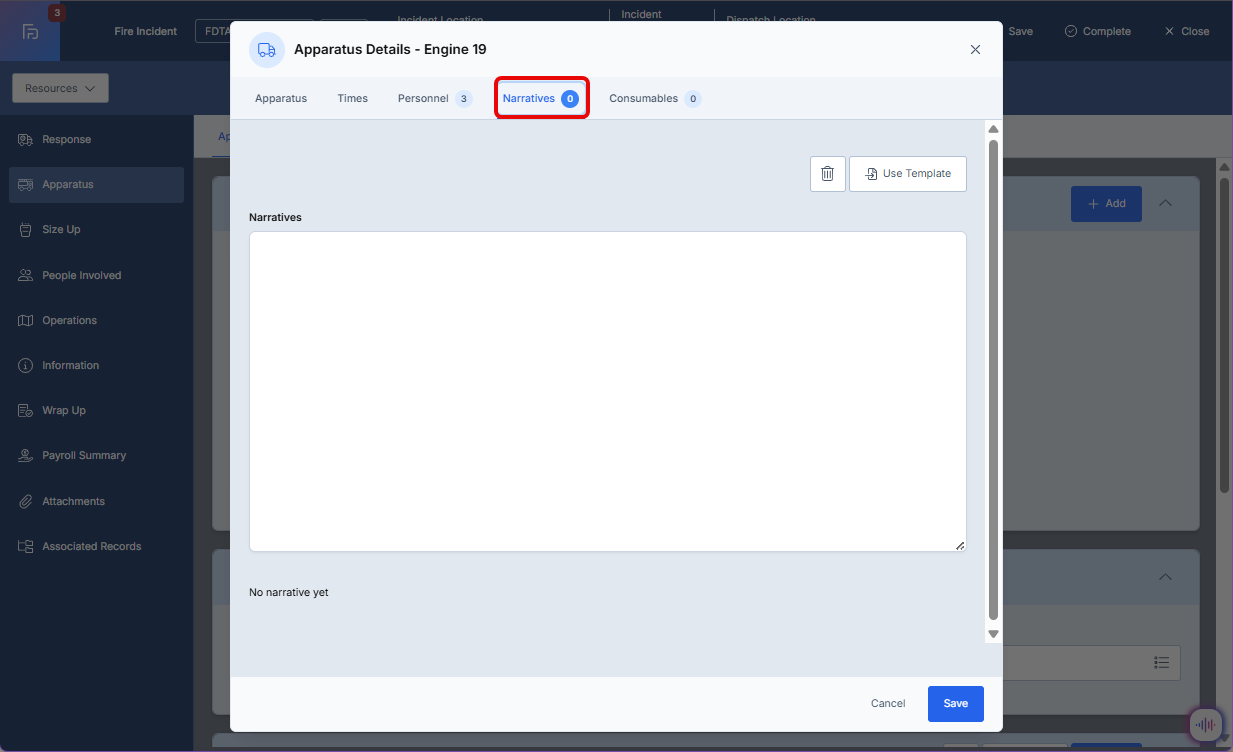Image resolution: width=1233 pixels, height=752 pixels.
Task: Click the blue Add button behind dialog
Action: [x=1106, y=204]
